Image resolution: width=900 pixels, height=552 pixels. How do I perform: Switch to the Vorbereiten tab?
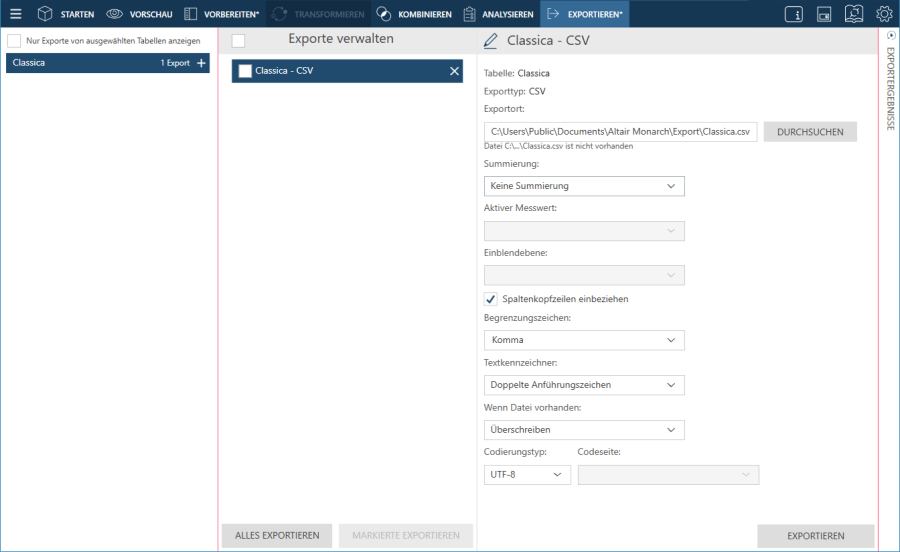221,14
